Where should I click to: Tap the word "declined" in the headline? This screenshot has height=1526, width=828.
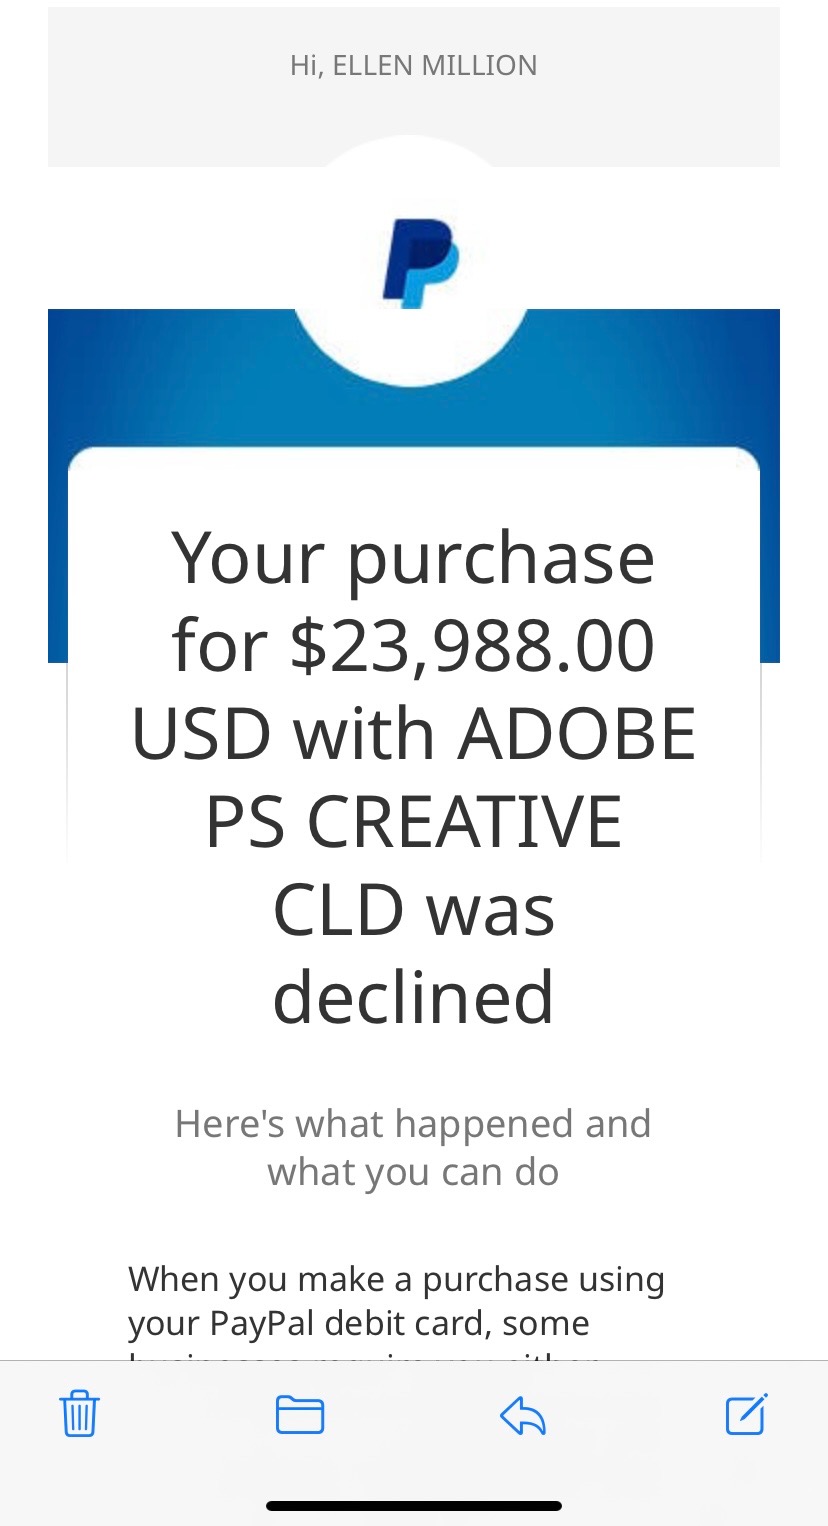point(413,998)
